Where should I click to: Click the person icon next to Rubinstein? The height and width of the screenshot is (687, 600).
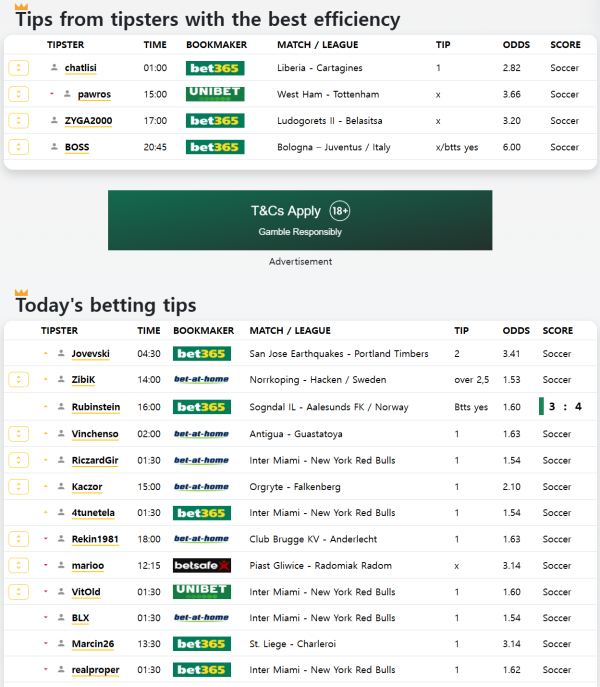point(61,407)
